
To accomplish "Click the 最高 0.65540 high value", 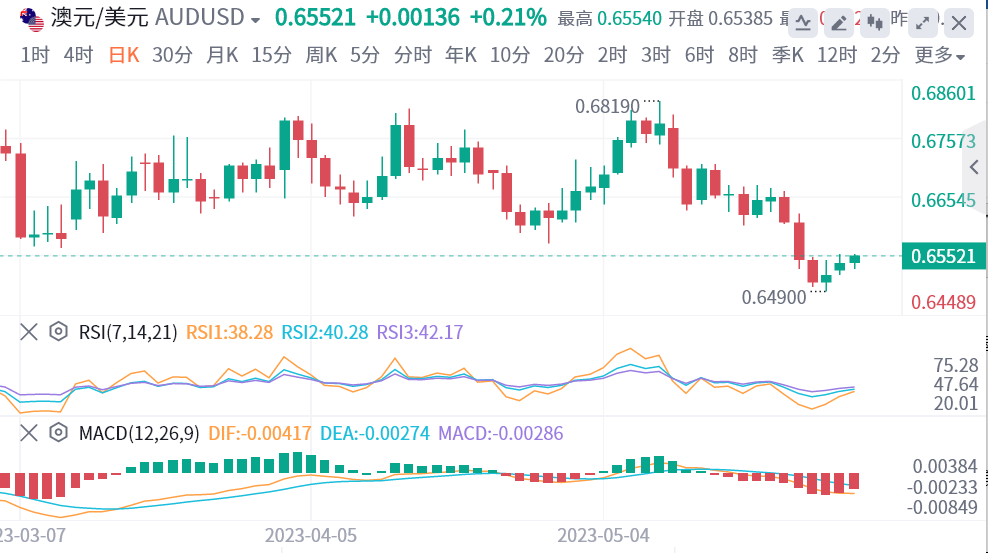I will 609,19.
